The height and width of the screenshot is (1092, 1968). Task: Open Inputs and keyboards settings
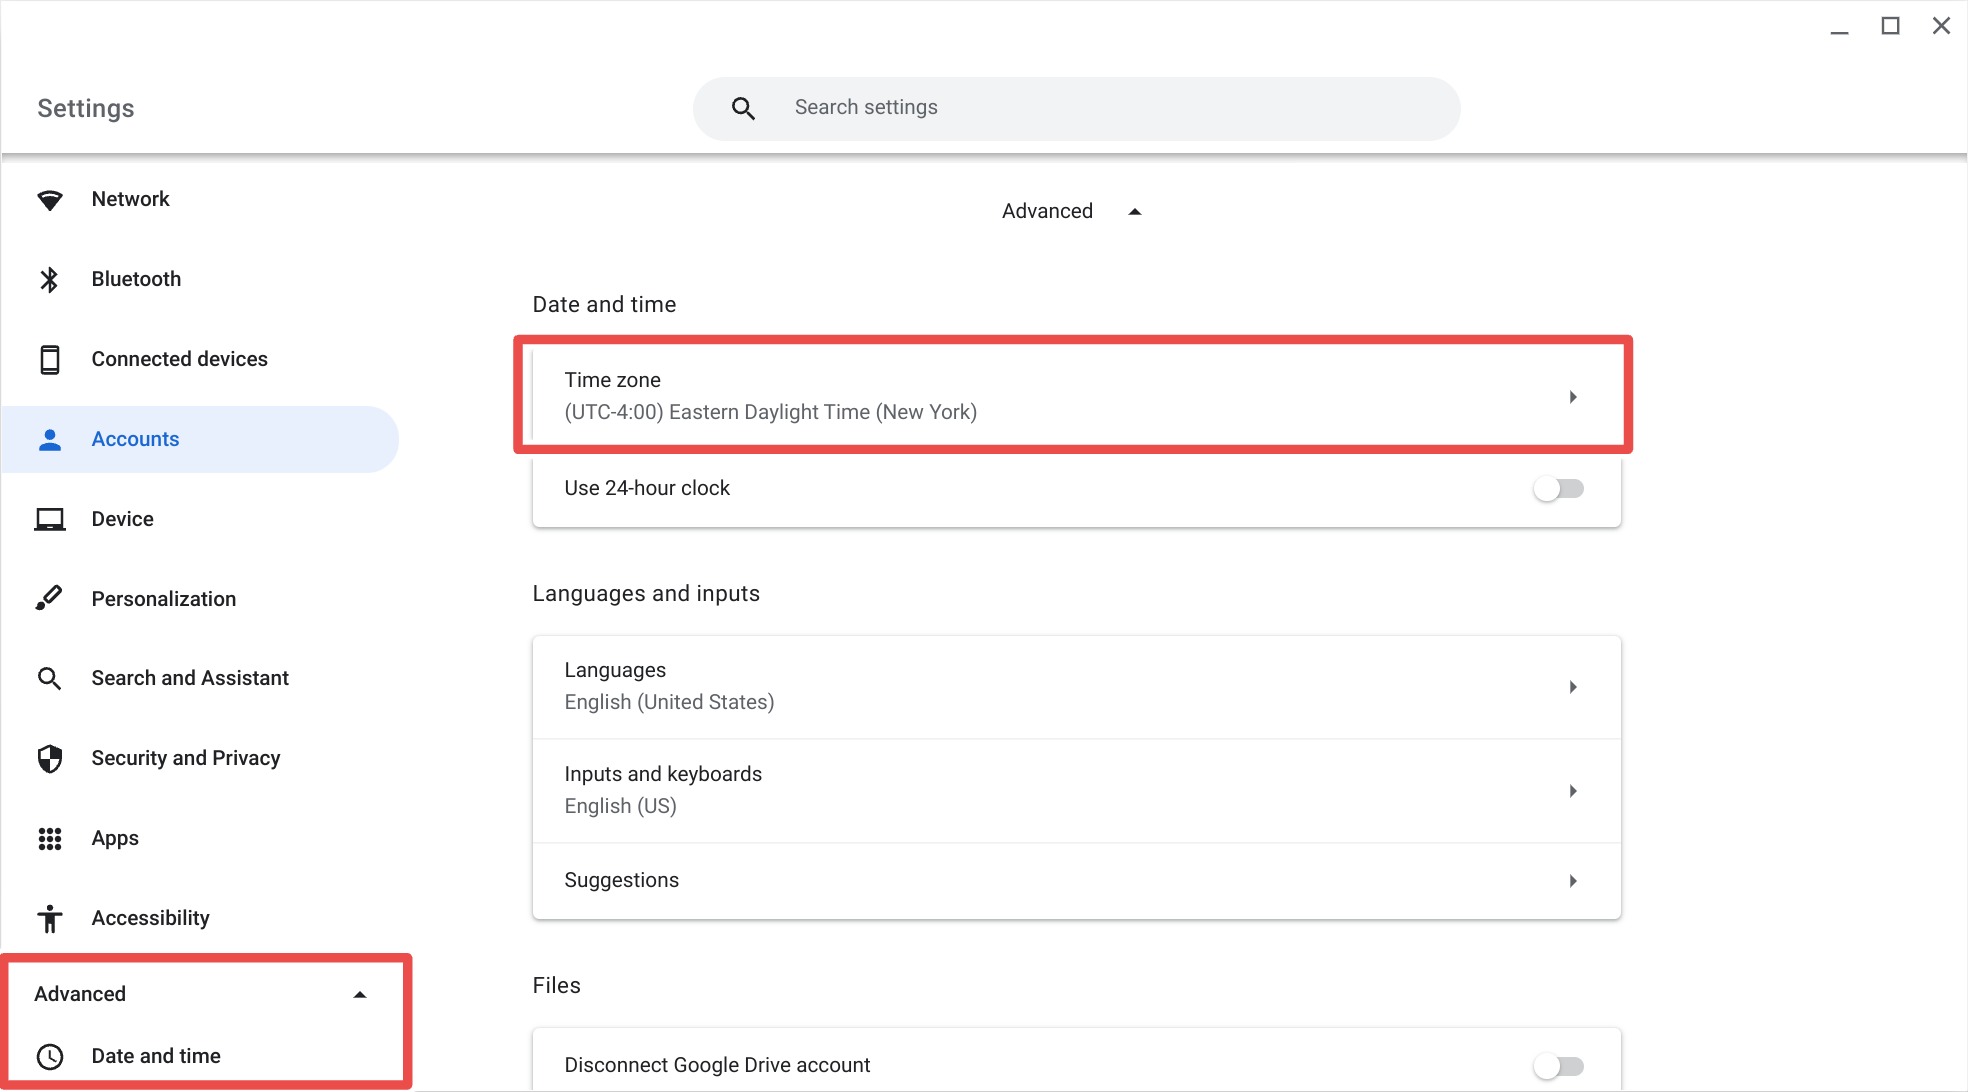click(1072, 790)
